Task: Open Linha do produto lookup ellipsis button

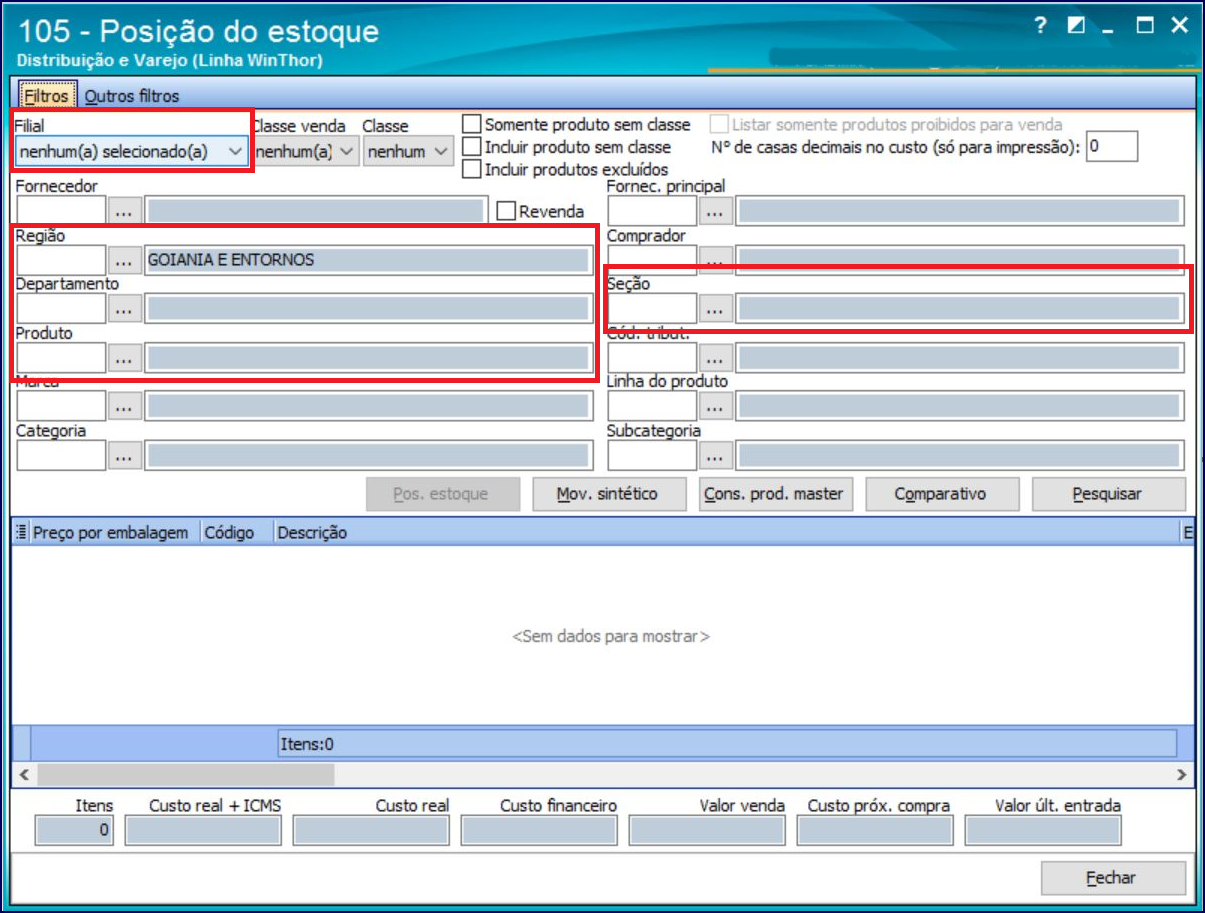Action: click(714, 406)
